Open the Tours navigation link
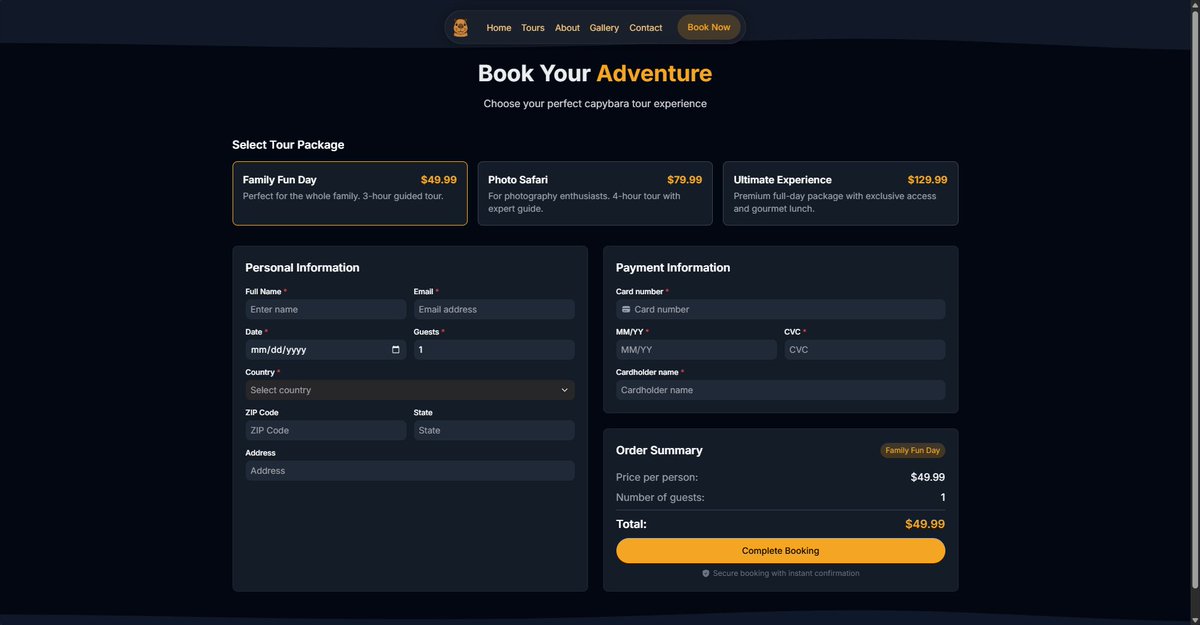The image size is (1200, 625). click(533, 28)
